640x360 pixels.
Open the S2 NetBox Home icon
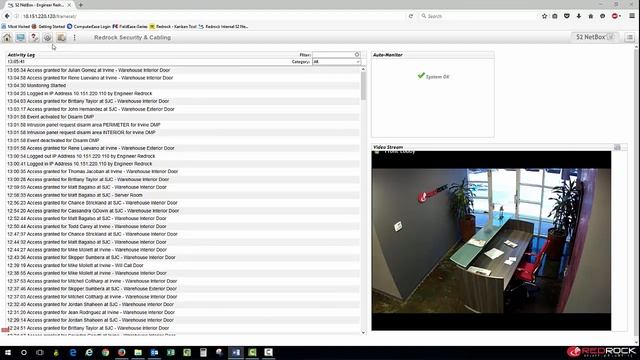point(7,38)
